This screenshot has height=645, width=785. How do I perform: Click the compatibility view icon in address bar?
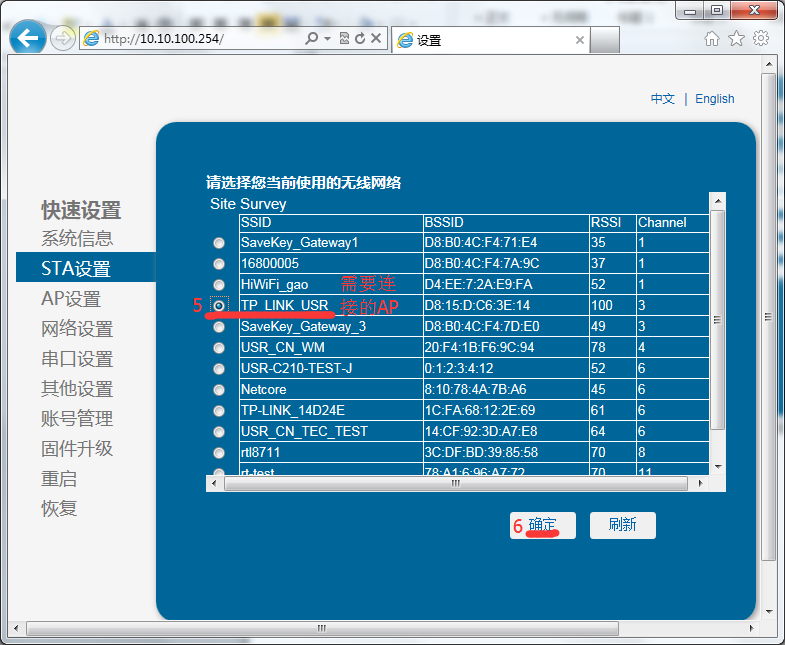(x=344, y=39)
